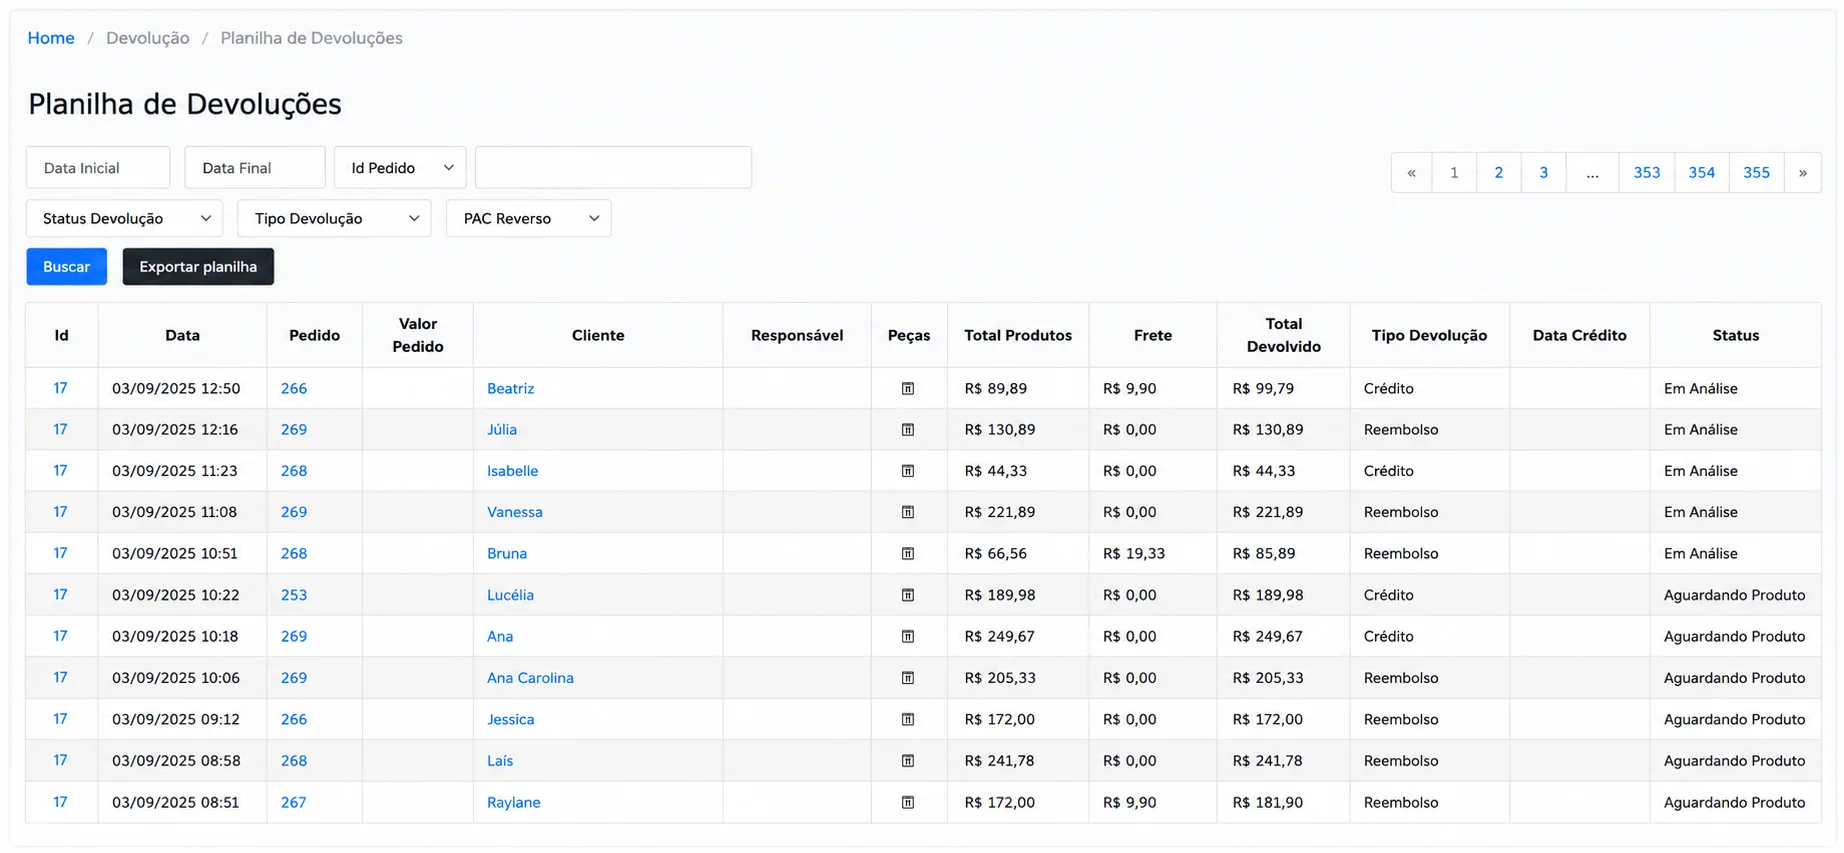Show pieces for Jessica's return
Image resolution: width=1844 pixels, height=853 pixels.
(908, 719)
